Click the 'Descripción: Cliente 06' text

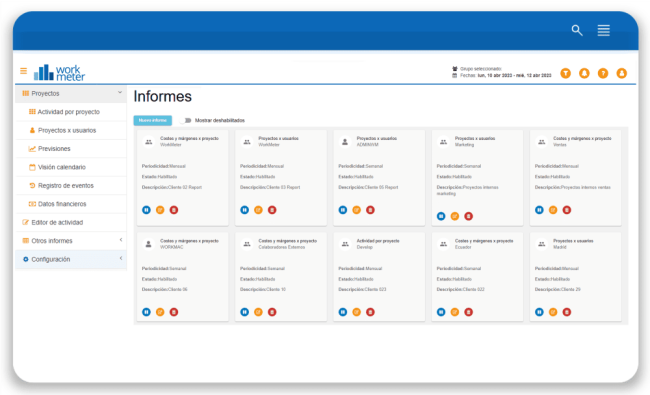165,289
